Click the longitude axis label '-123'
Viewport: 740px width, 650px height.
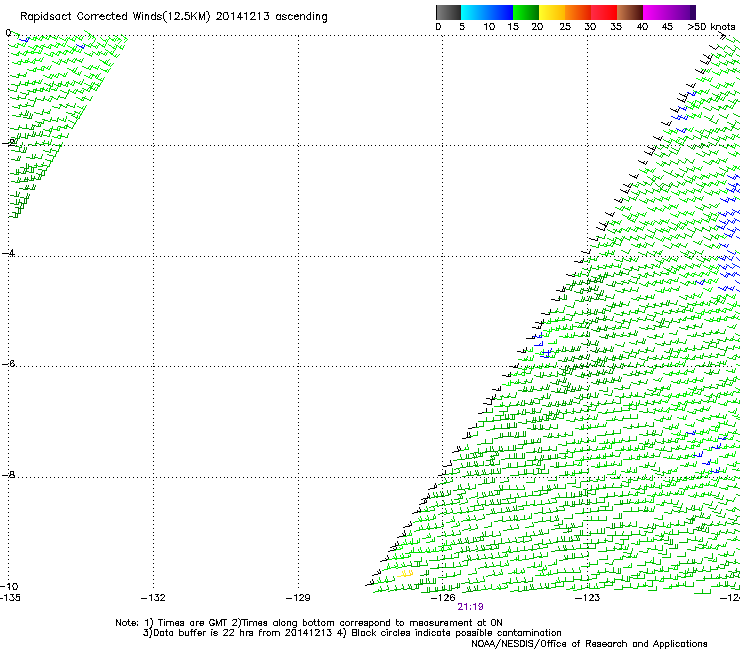click(x=588, y=598)
